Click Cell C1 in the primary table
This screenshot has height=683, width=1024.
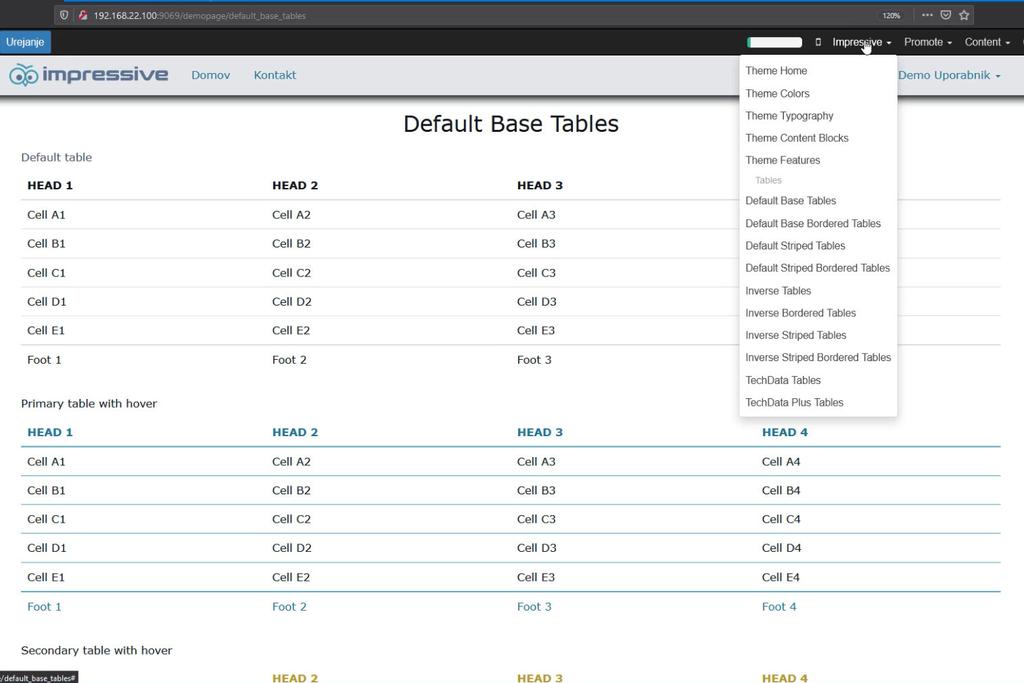[46, 519]
